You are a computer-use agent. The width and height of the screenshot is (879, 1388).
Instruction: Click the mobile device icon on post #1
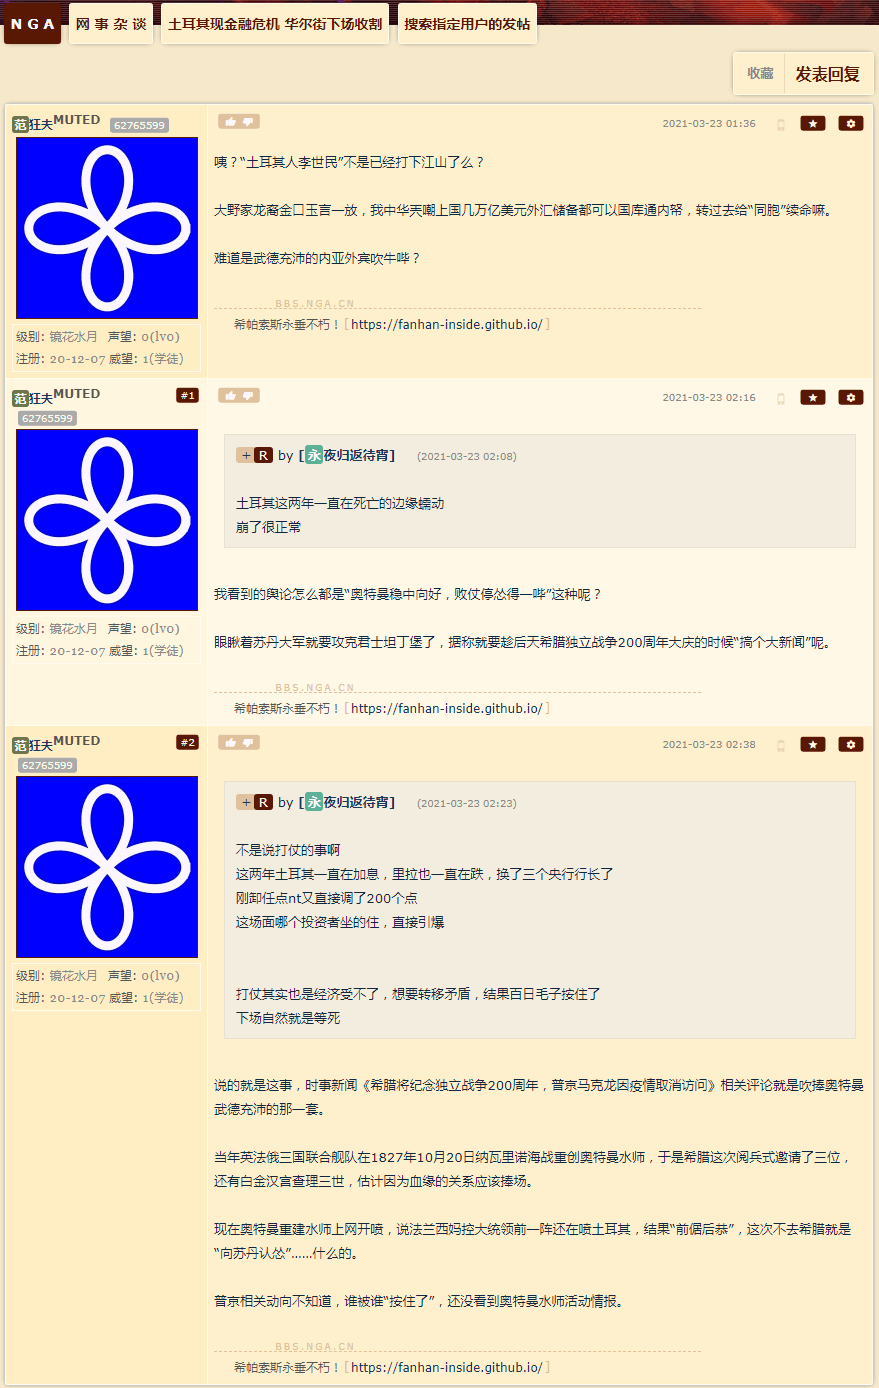[781, 398]
